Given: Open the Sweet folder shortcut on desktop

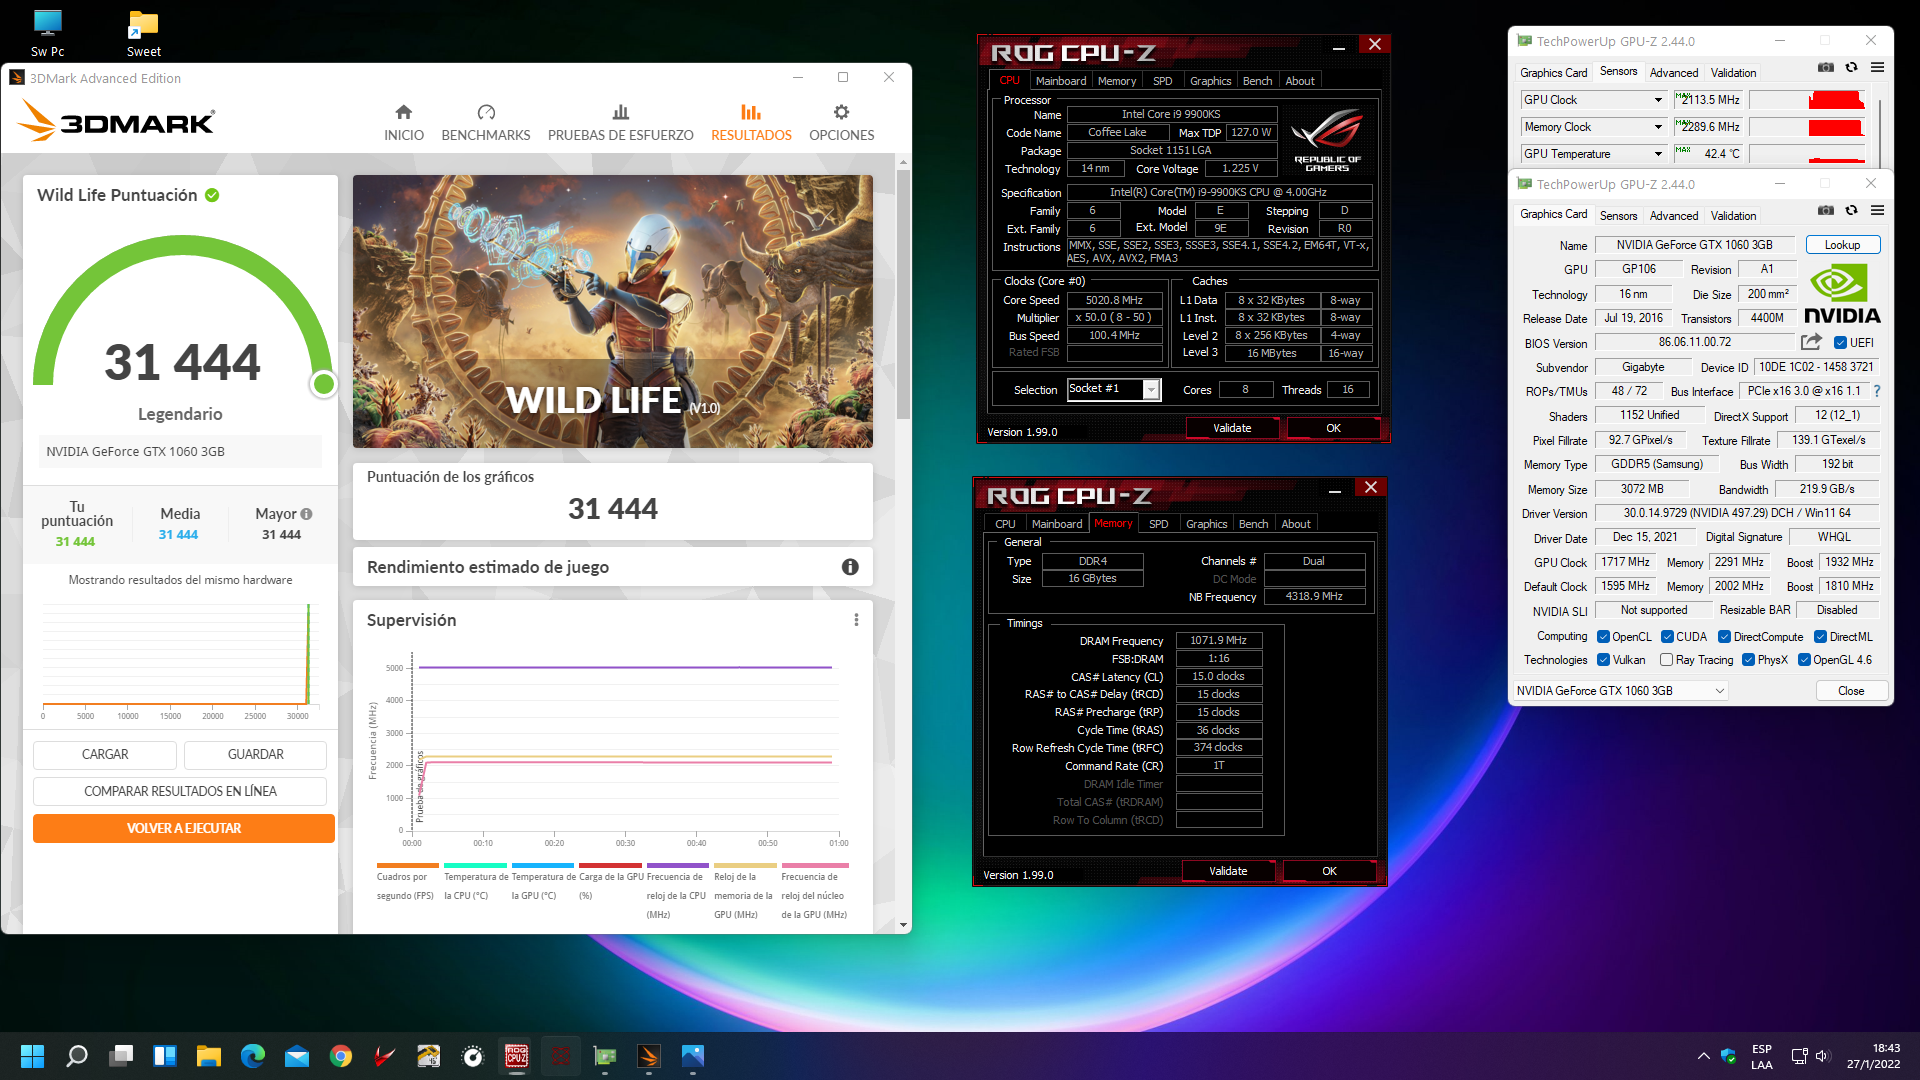Looking at the screenshot, I should [143, 33].
